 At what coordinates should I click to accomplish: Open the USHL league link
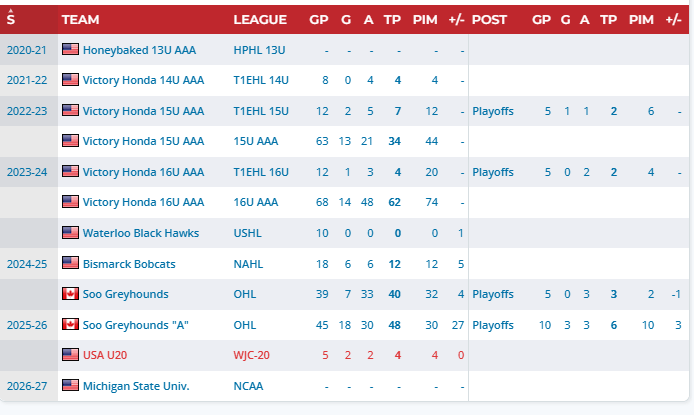pos(247,233)
